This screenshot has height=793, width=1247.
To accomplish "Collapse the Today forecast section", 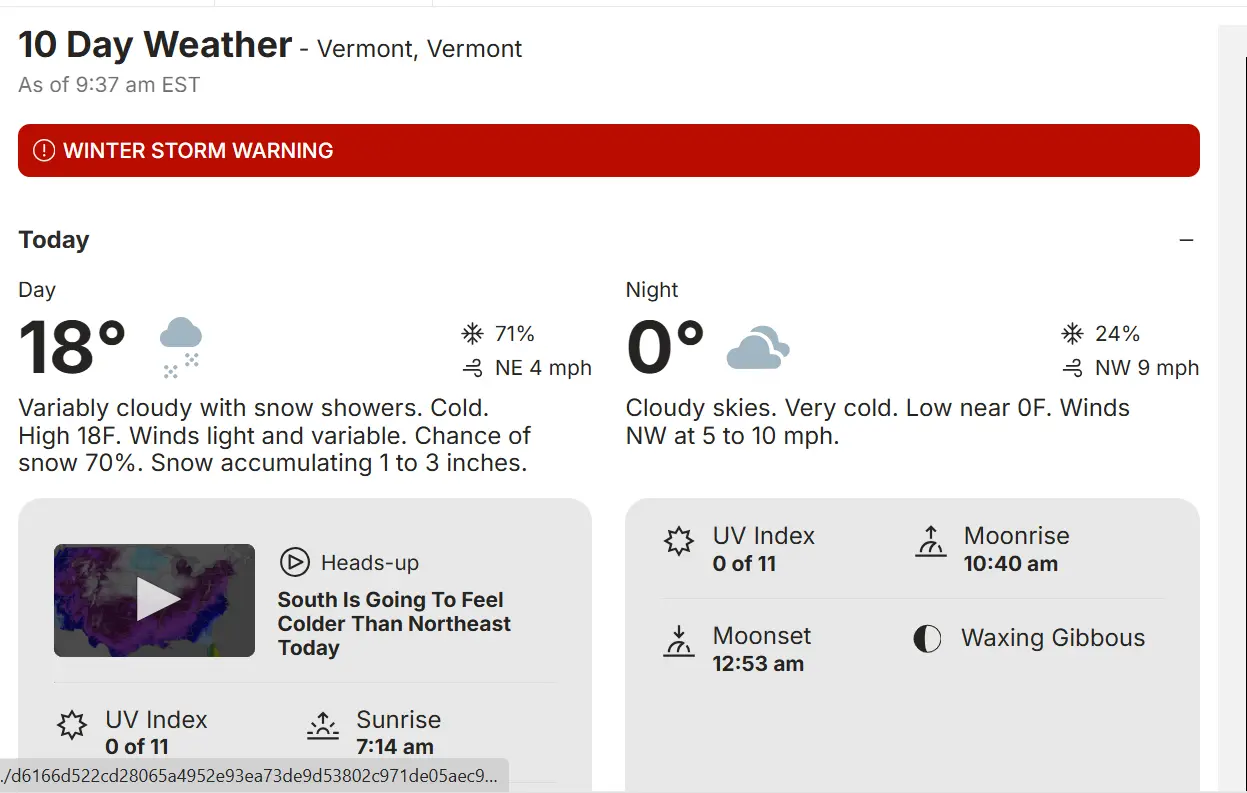I will 1186,241.
